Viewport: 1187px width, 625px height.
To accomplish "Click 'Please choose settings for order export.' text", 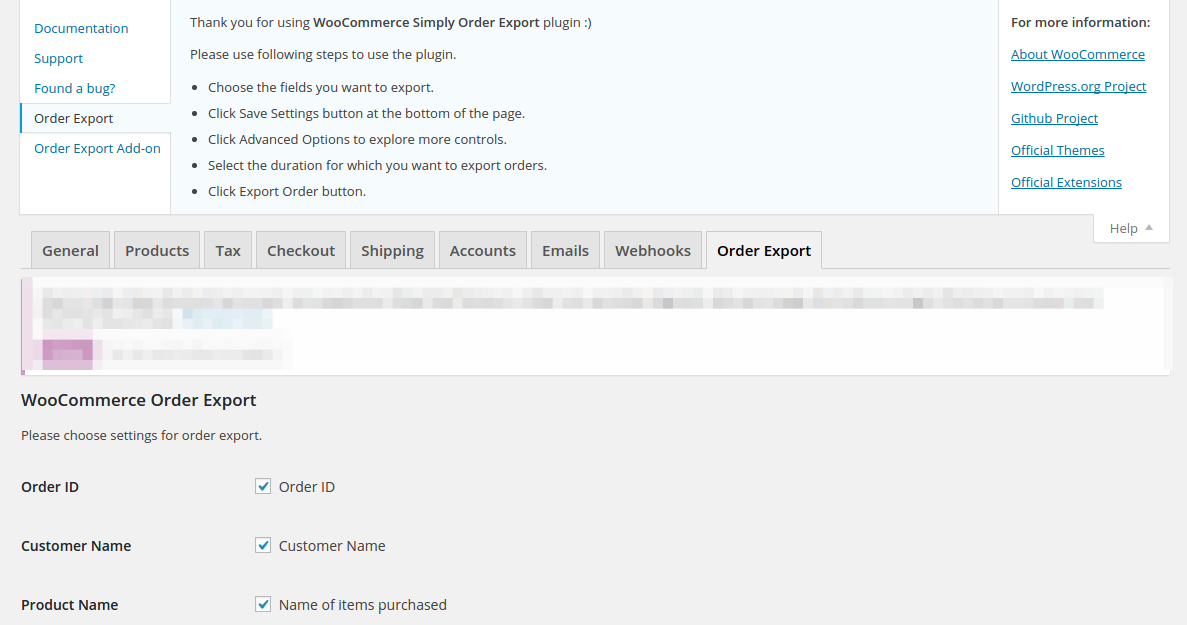I will (142, 436).
